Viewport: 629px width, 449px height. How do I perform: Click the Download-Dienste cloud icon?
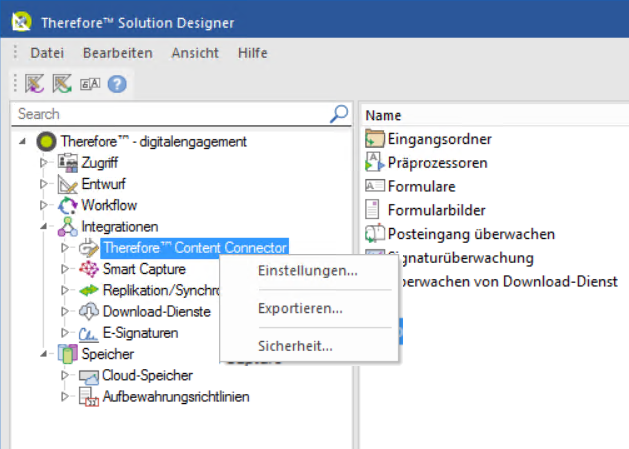89,311
